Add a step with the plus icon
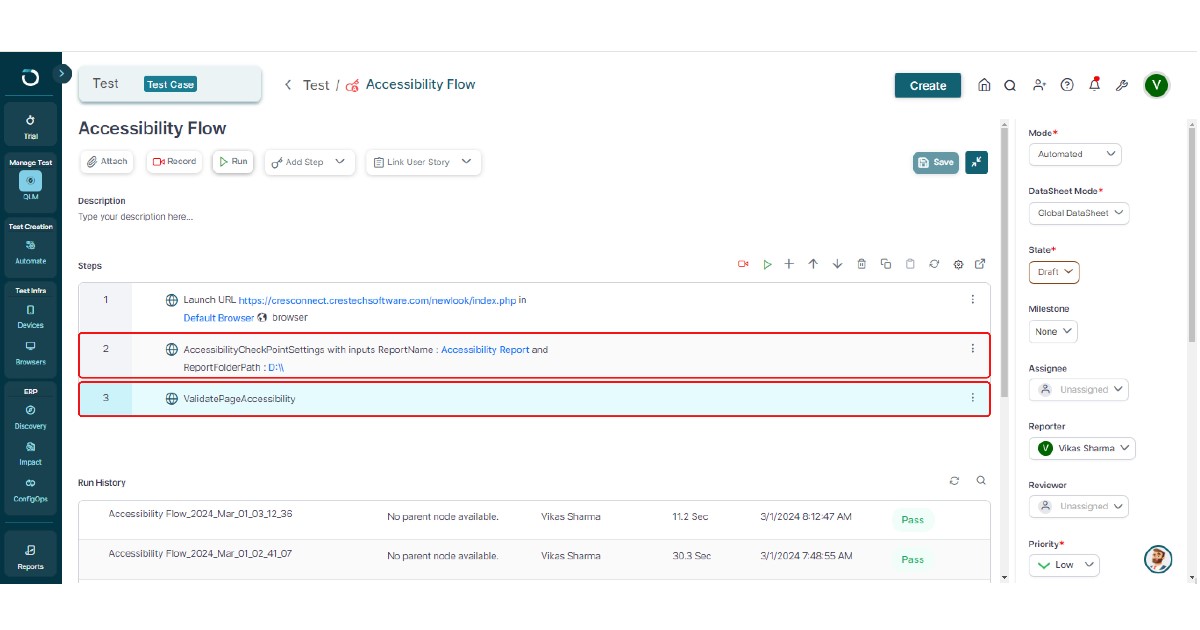This screenshot has width=1200, height=630. click(789, 264)
